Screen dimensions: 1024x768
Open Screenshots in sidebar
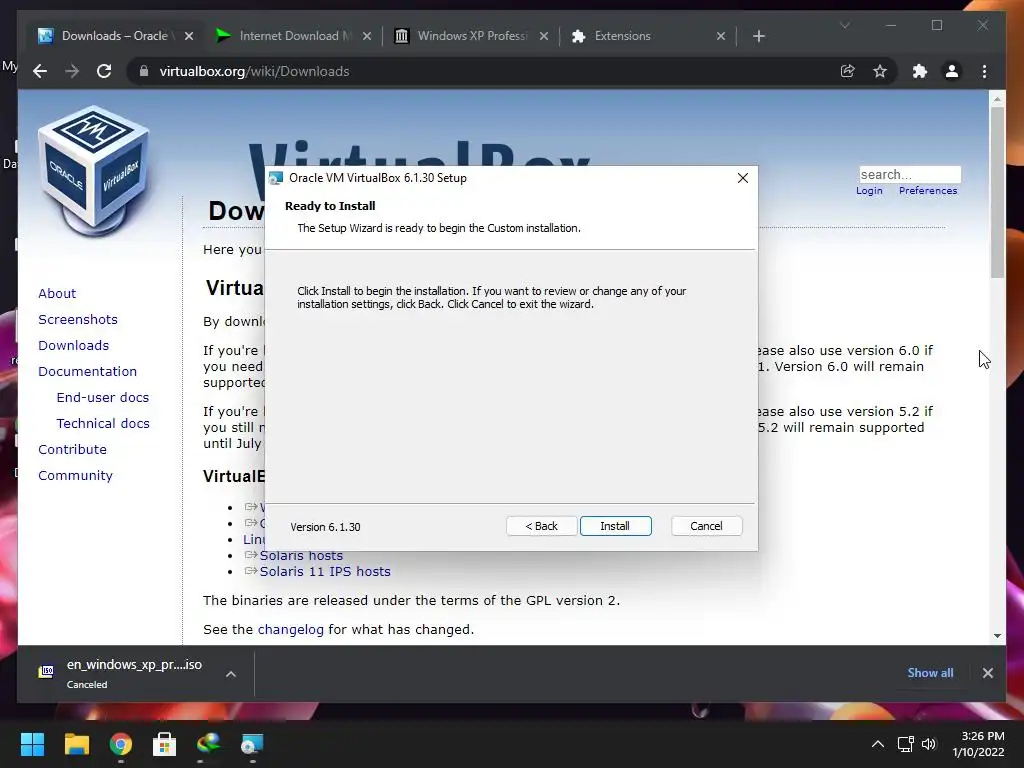click(x=78, y=319)
